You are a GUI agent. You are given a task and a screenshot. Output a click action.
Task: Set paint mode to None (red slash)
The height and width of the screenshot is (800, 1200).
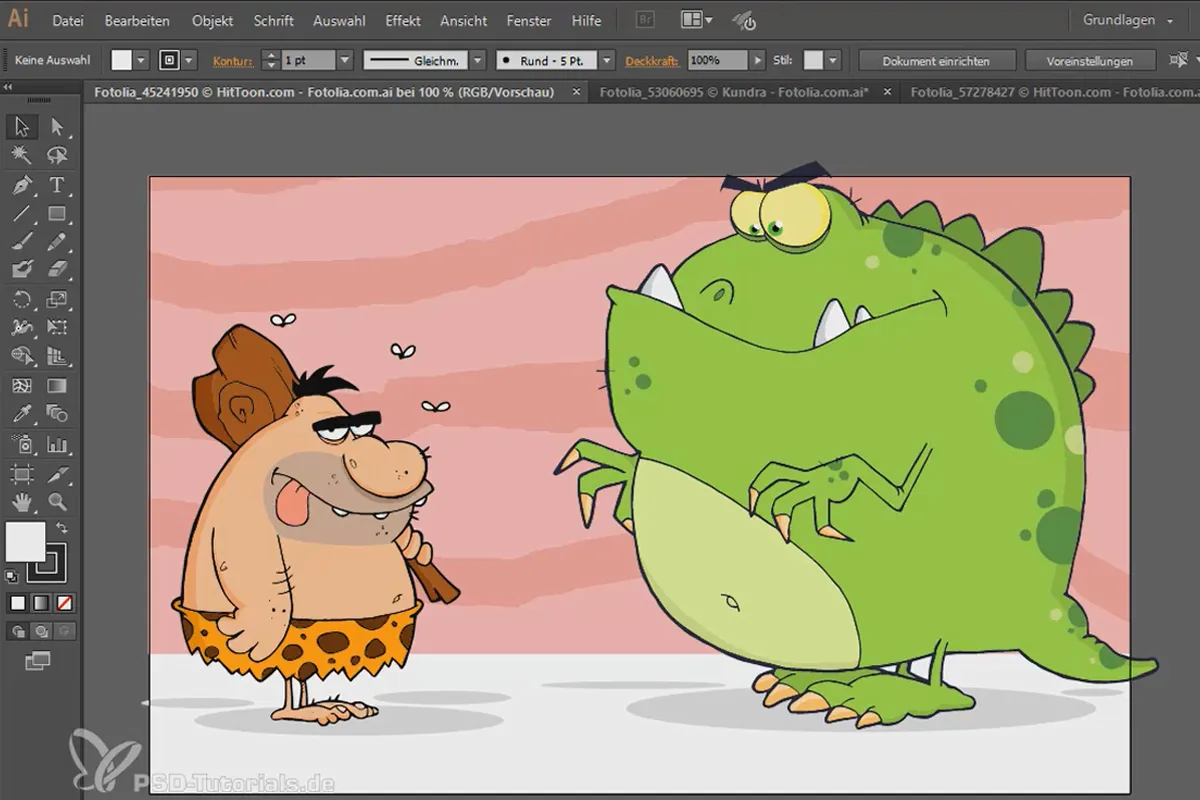pos(63,603)
